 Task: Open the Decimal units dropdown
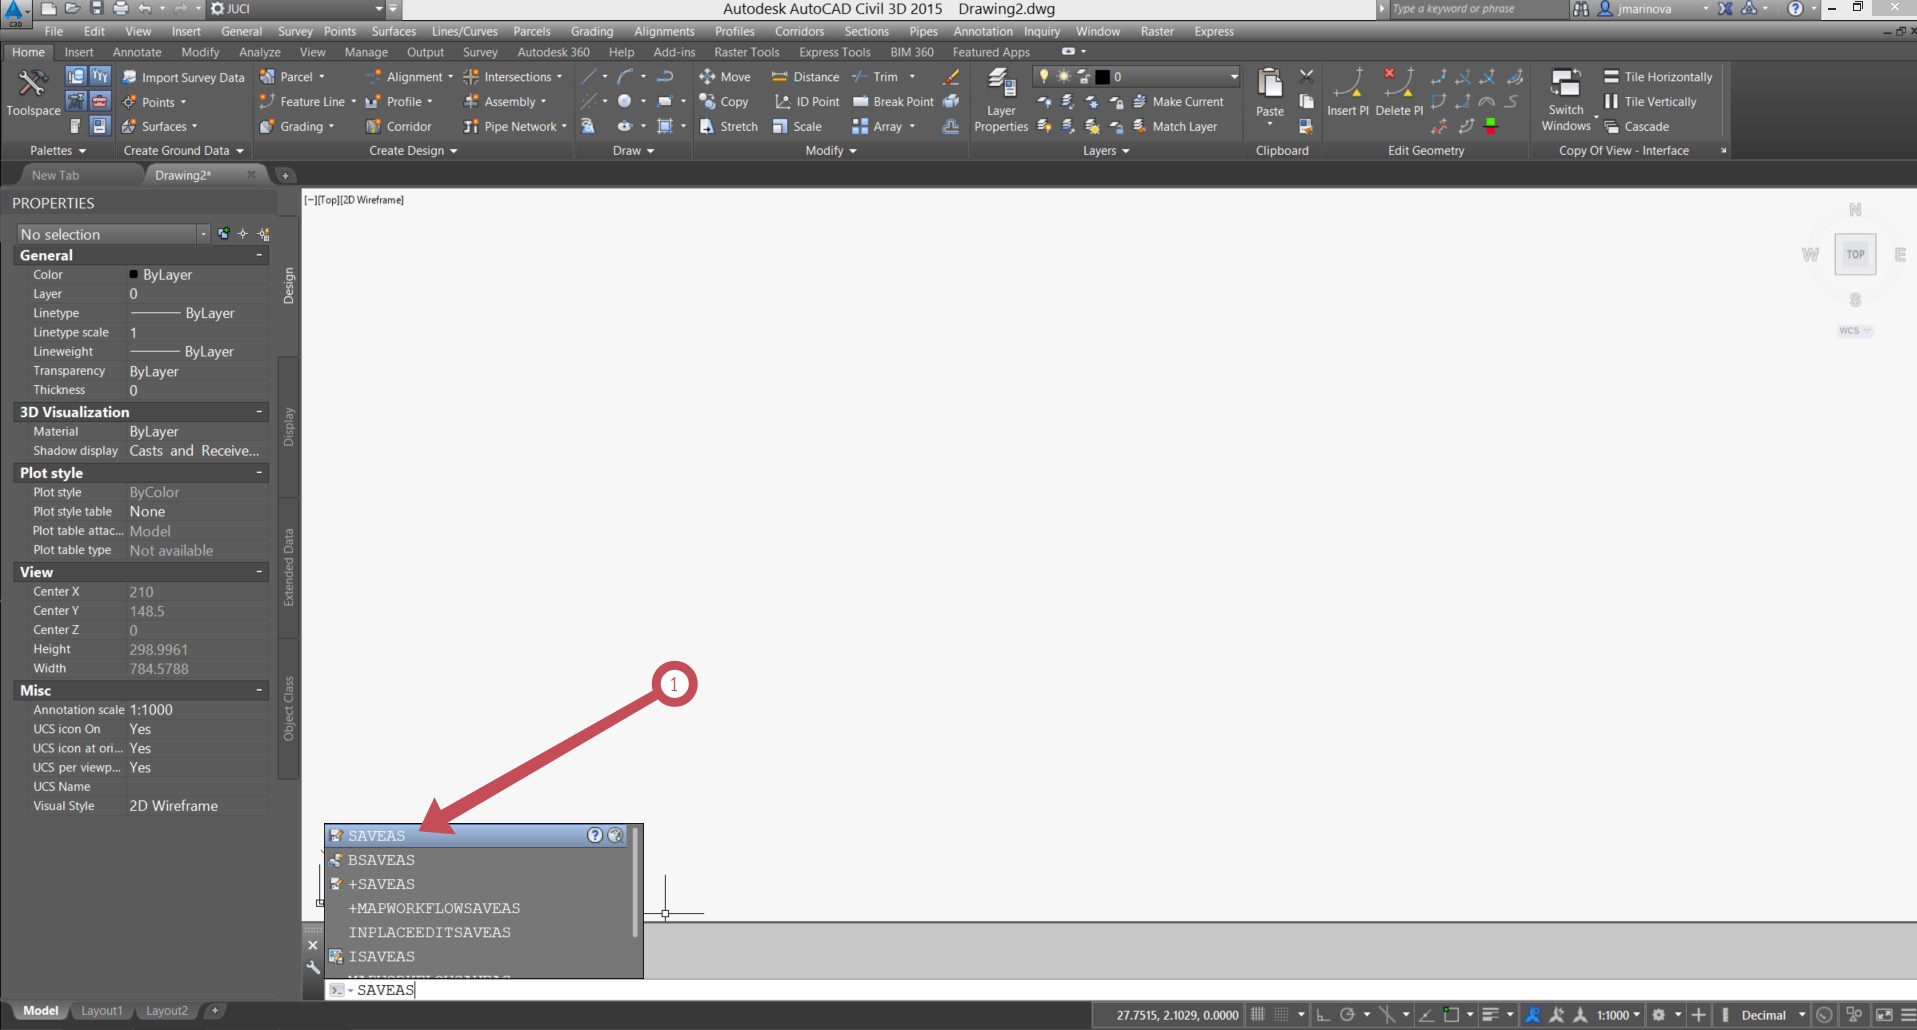click(x=1773, y=1015)
